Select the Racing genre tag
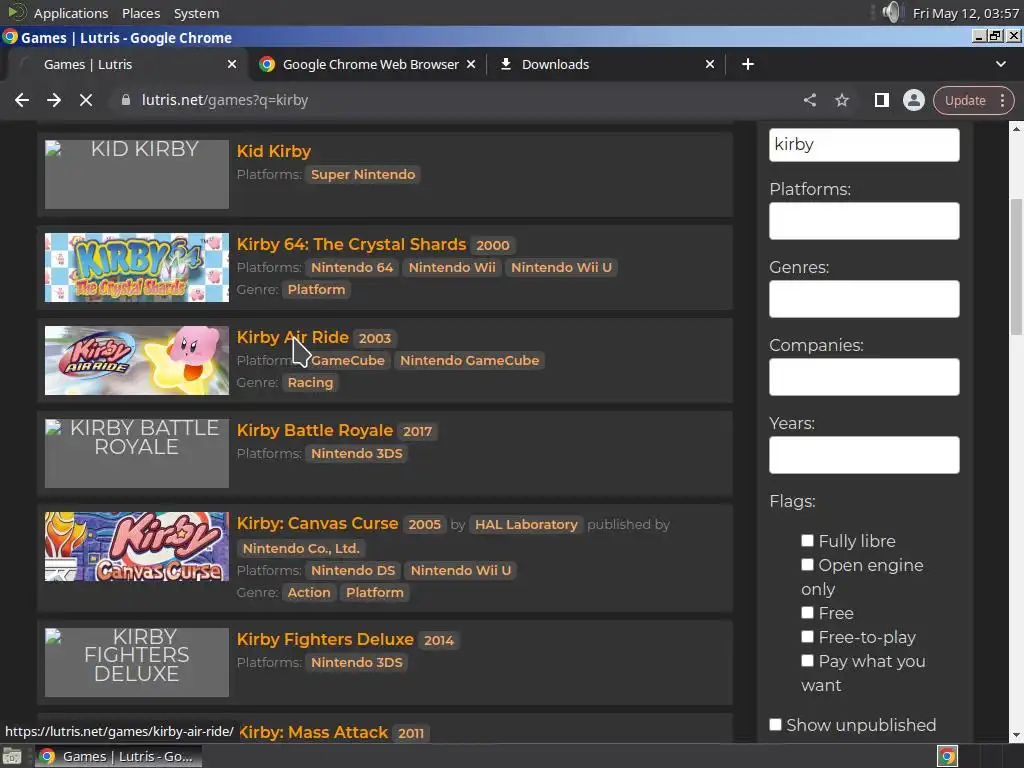Image resolution: width=1024 pixels, height=768 pixels. coord(310,383)
